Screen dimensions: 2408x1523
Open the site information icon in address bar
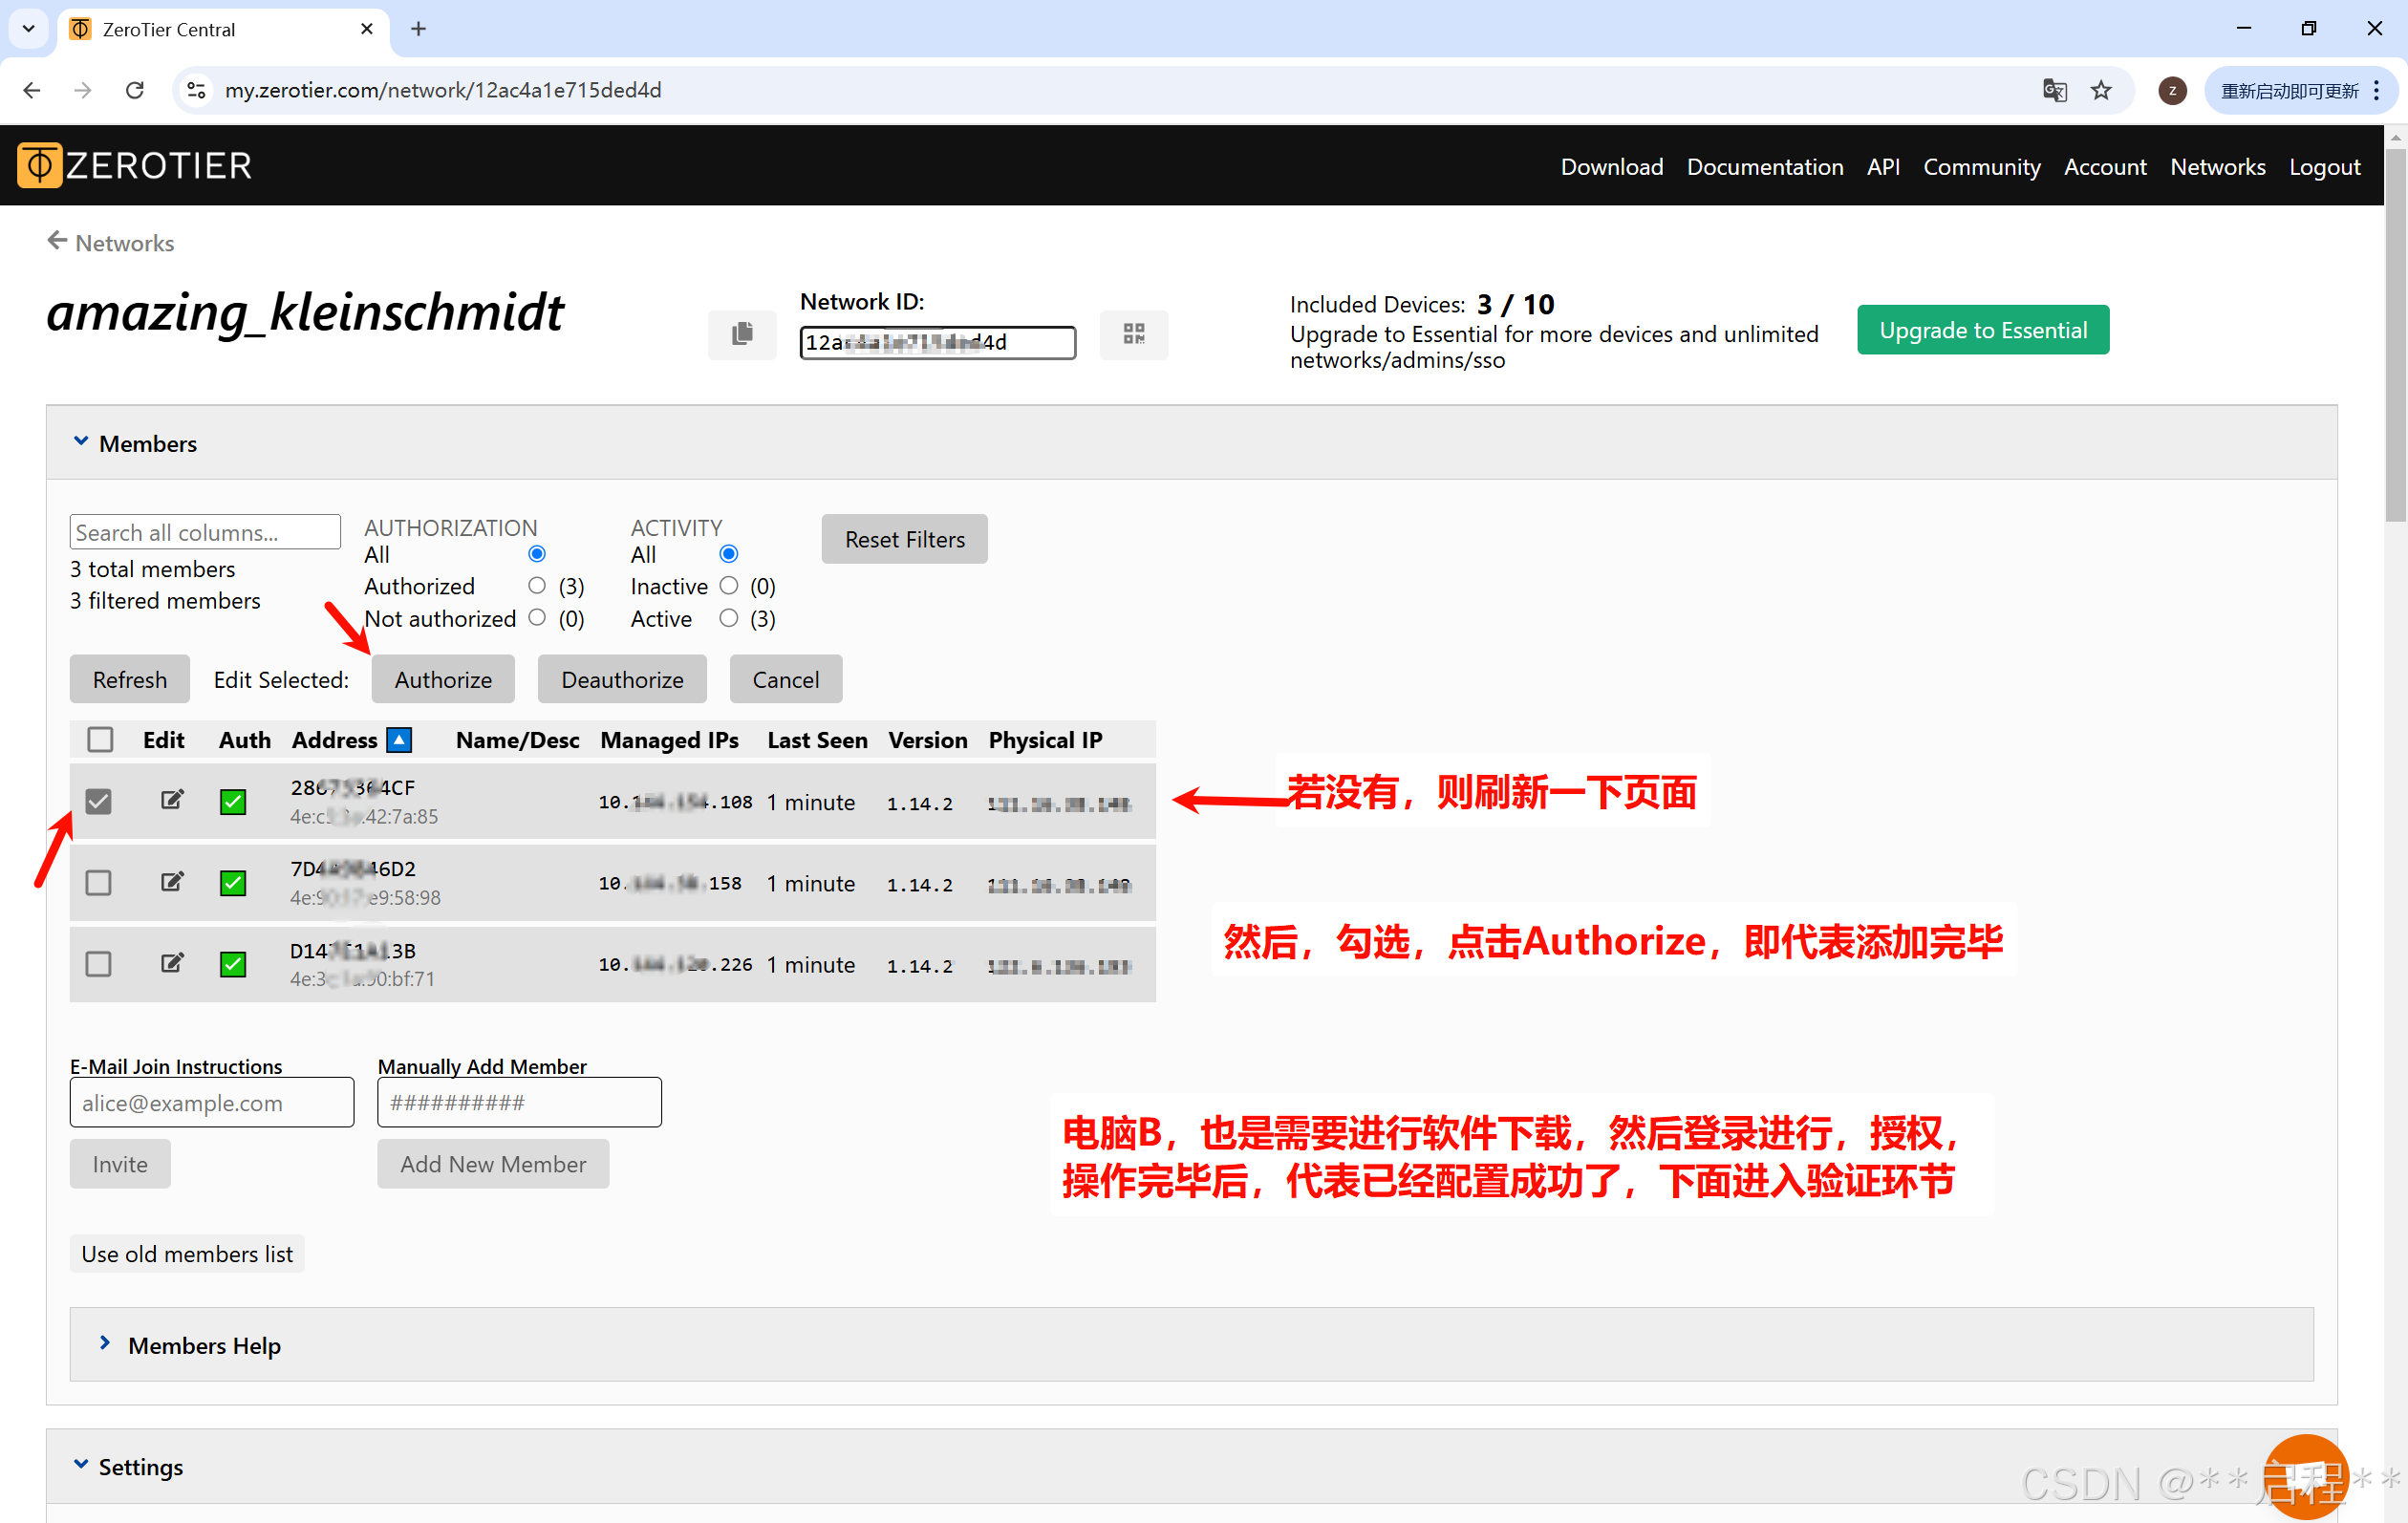point(197,90)
